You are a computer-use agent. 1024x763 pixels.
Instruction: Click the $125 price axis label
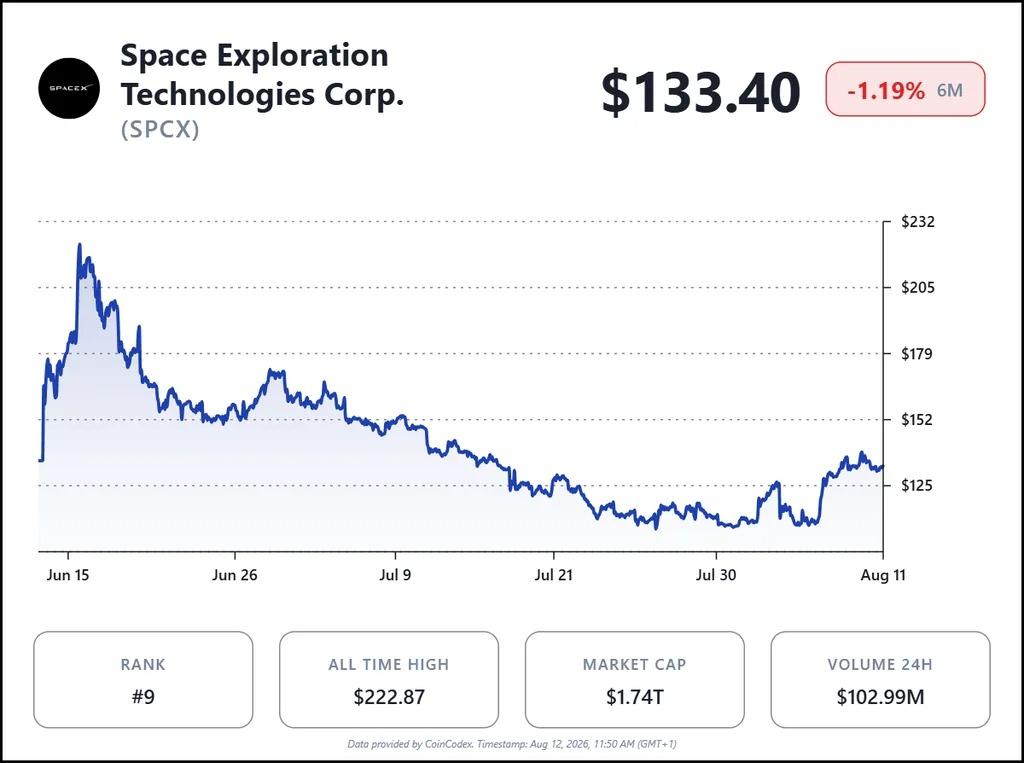click(918, 485)
